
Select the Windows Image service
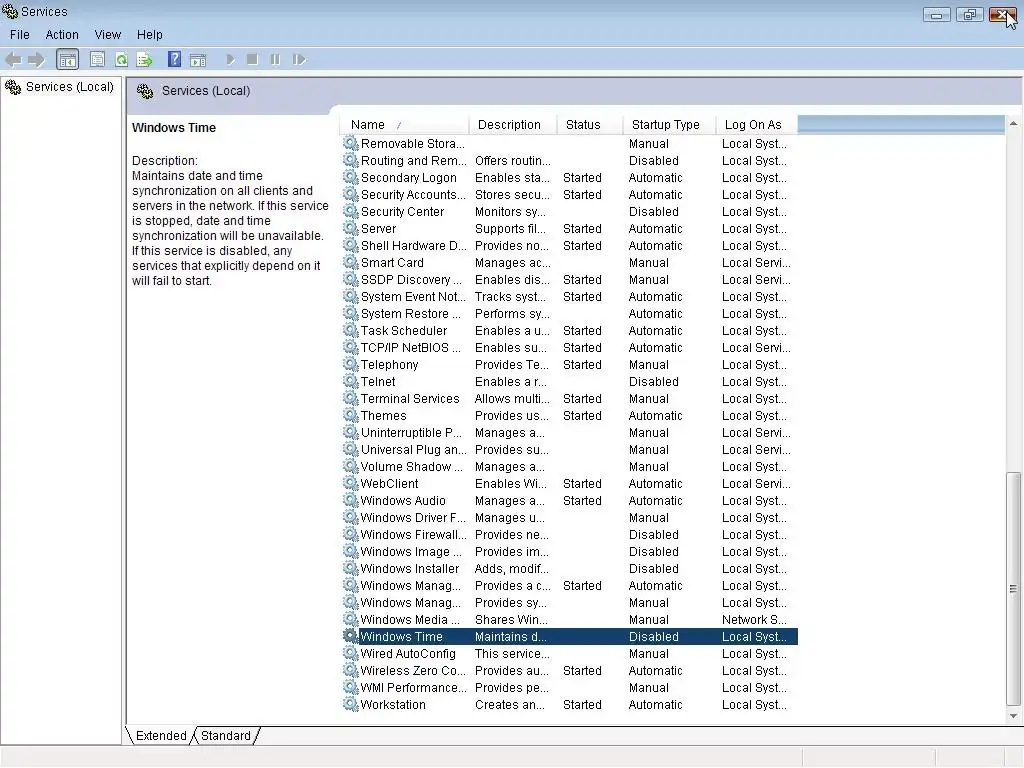(569, 552)
